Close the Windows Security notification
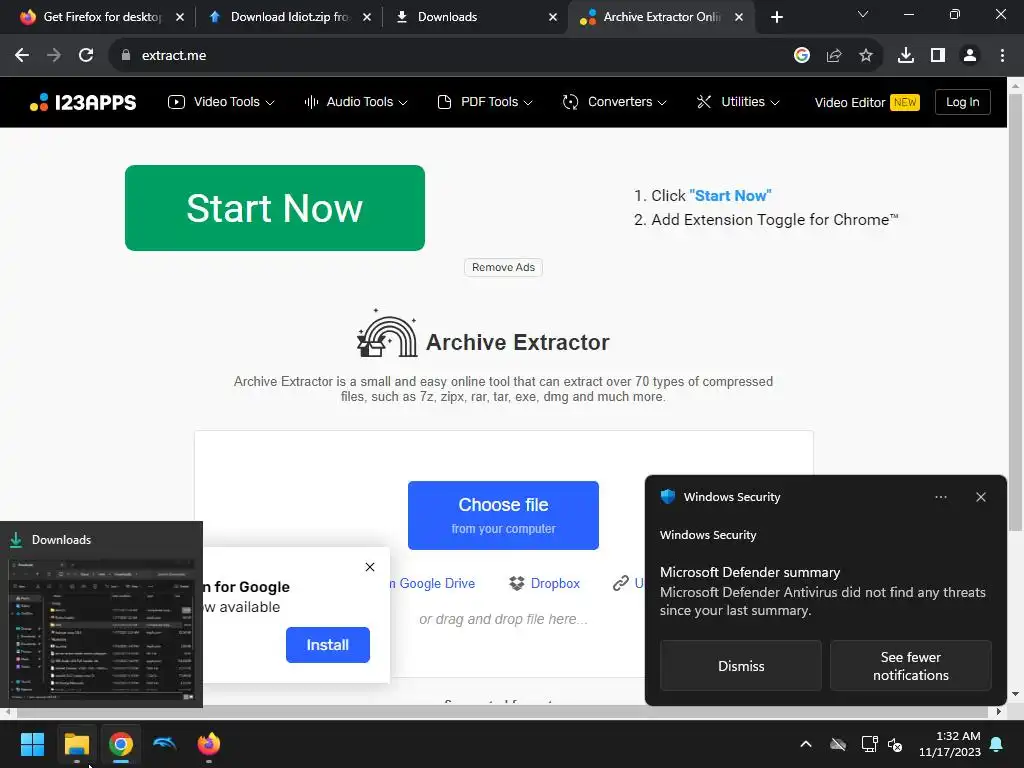Screen dimensions: 1024x768 tap(981, 497)
